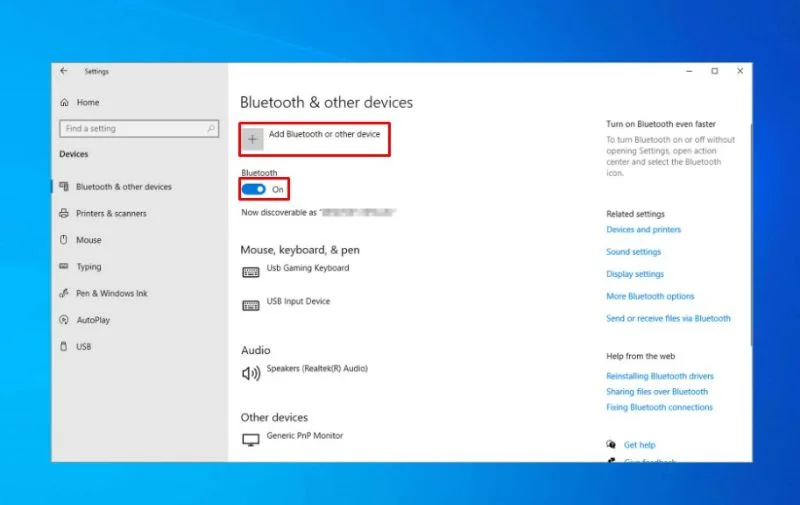This screenshot has height=505, width=800.
Task: Open Display settings link
Action: click(635, 274)
